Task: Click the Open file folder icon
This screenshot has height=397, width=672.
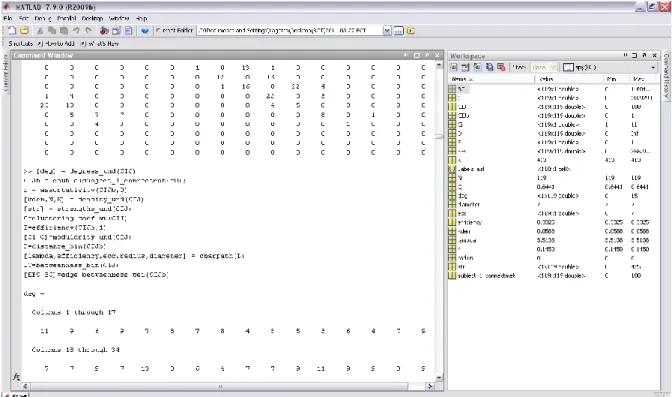Action: pyautogui.click(x=24, y=30)
